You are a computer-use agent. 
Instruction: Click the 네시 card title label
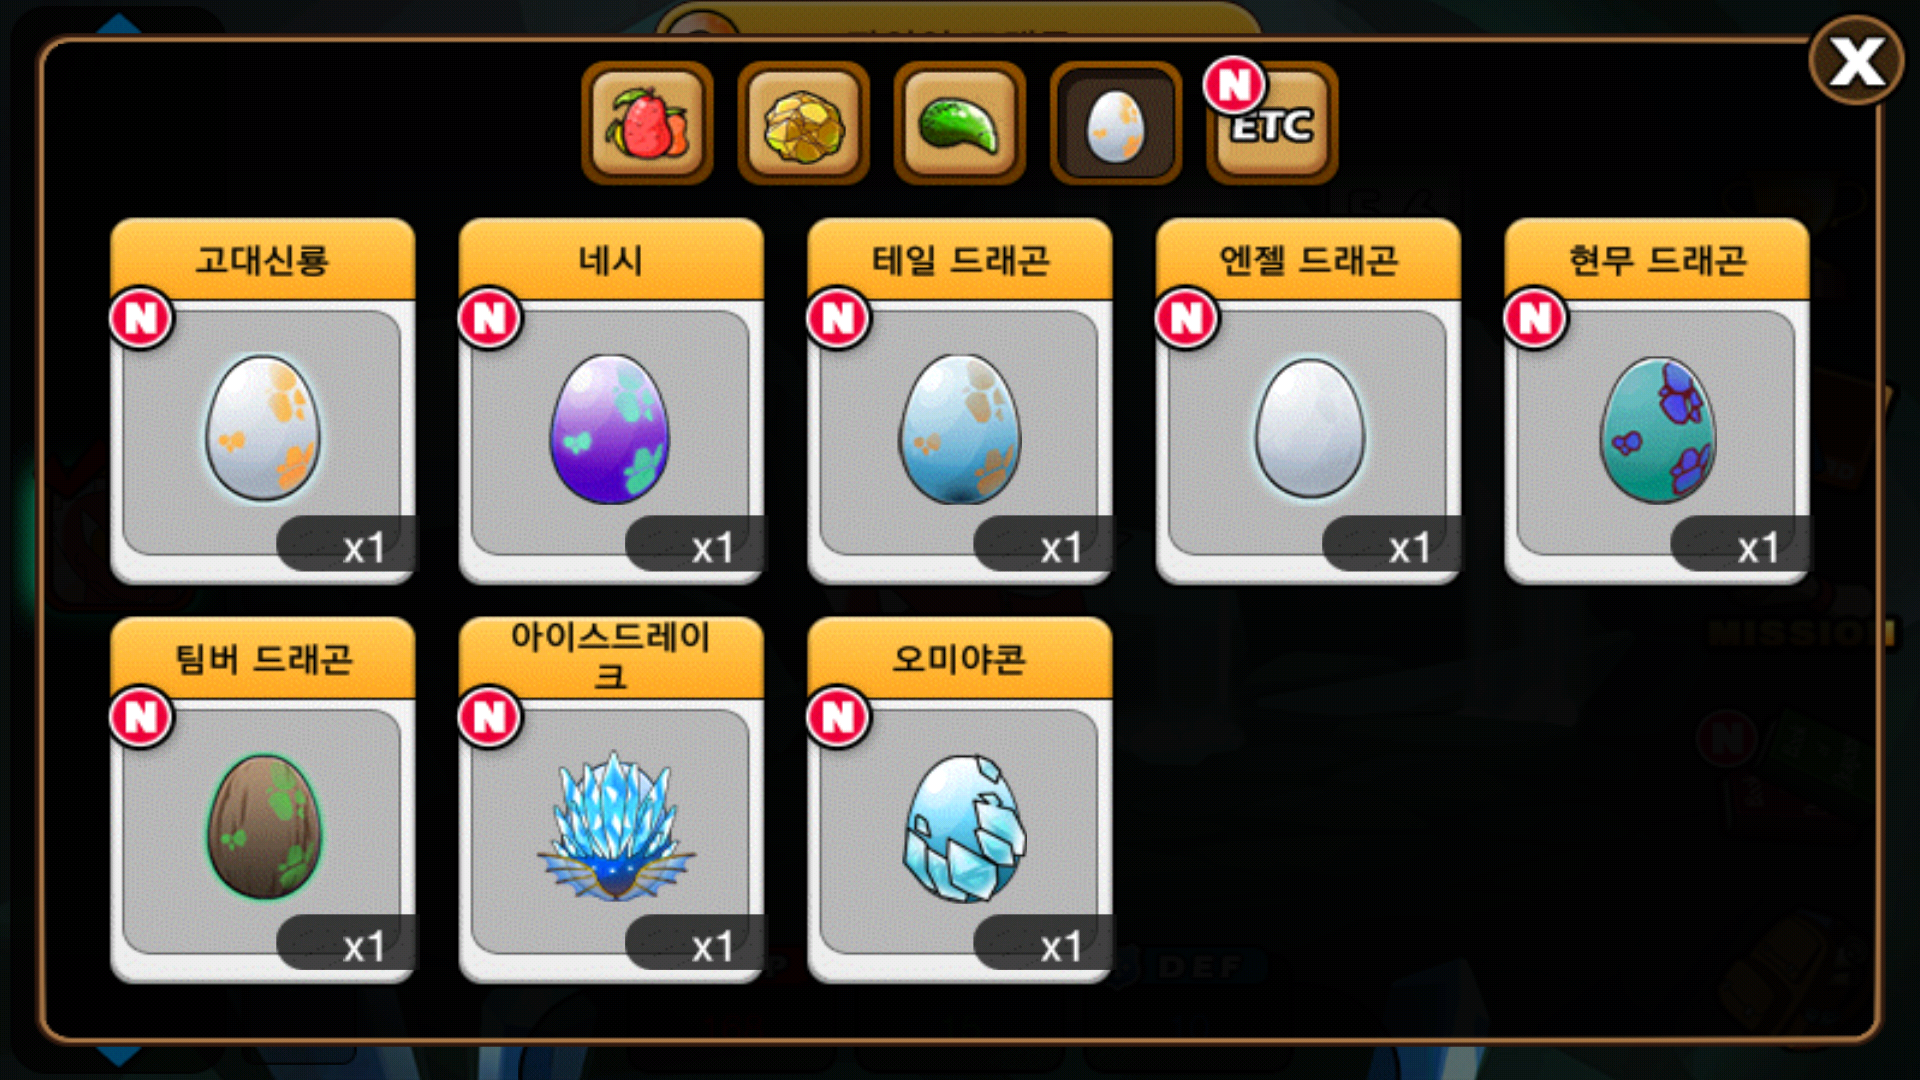point(610,260)
